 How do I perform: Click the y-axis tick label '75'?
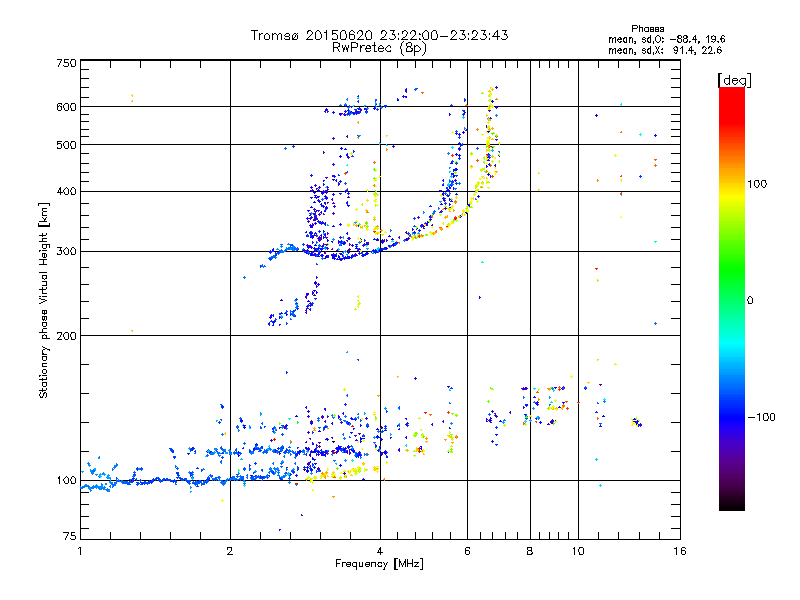tap(70, 536)
